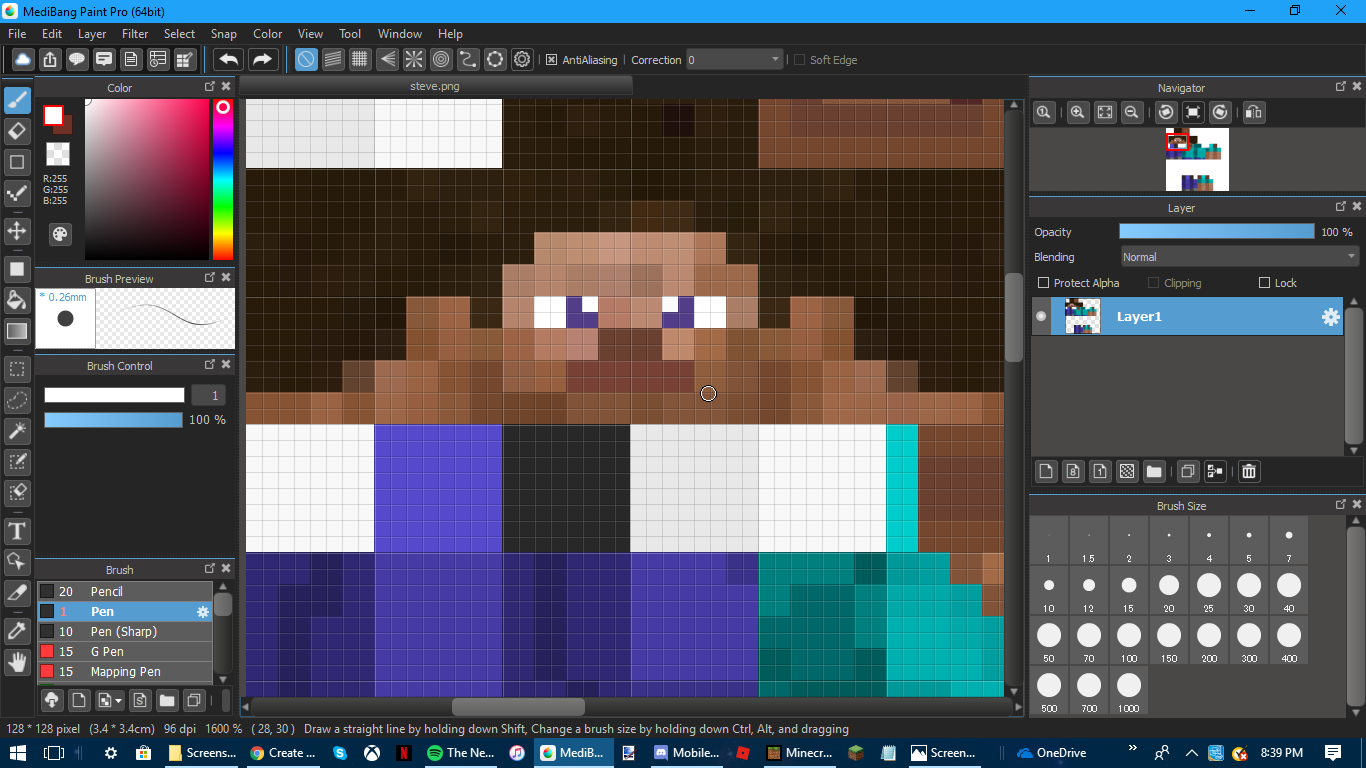The image size is (1366, 768).
Task: Select the Eyedropper tool
Action: click(17, 630)
